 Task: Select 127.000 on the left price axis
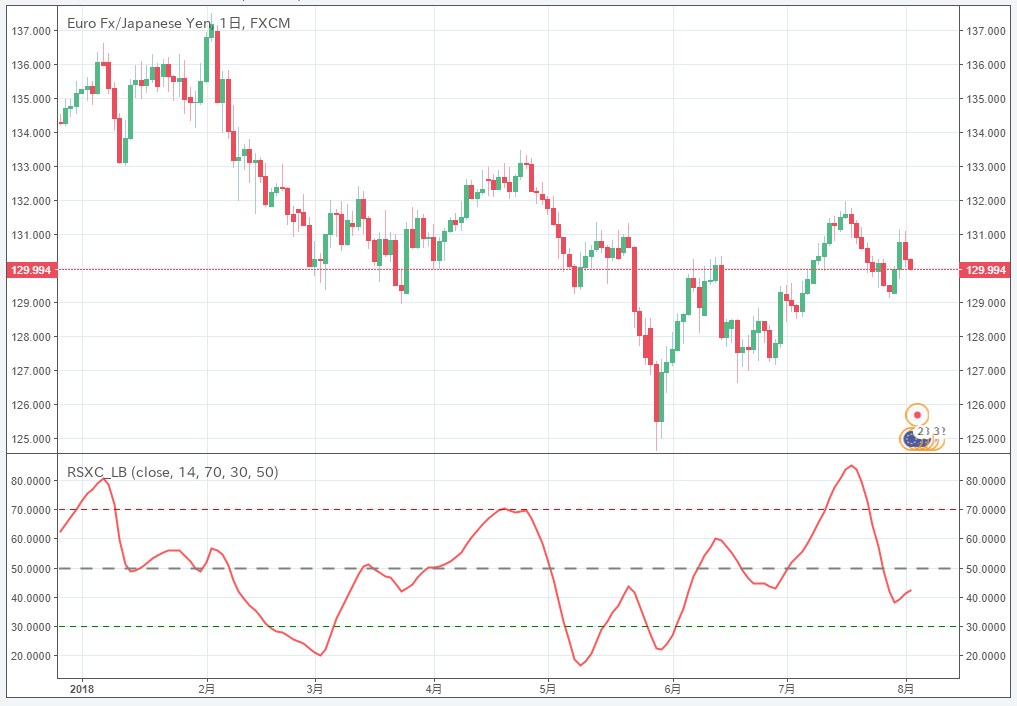(31, 371)
